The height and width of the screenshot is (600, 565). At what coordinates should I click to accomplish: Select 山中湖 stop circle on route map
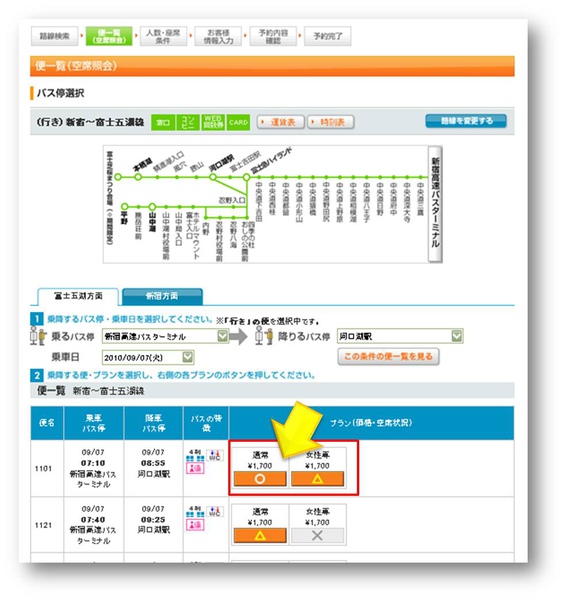(x=152, y=207)
